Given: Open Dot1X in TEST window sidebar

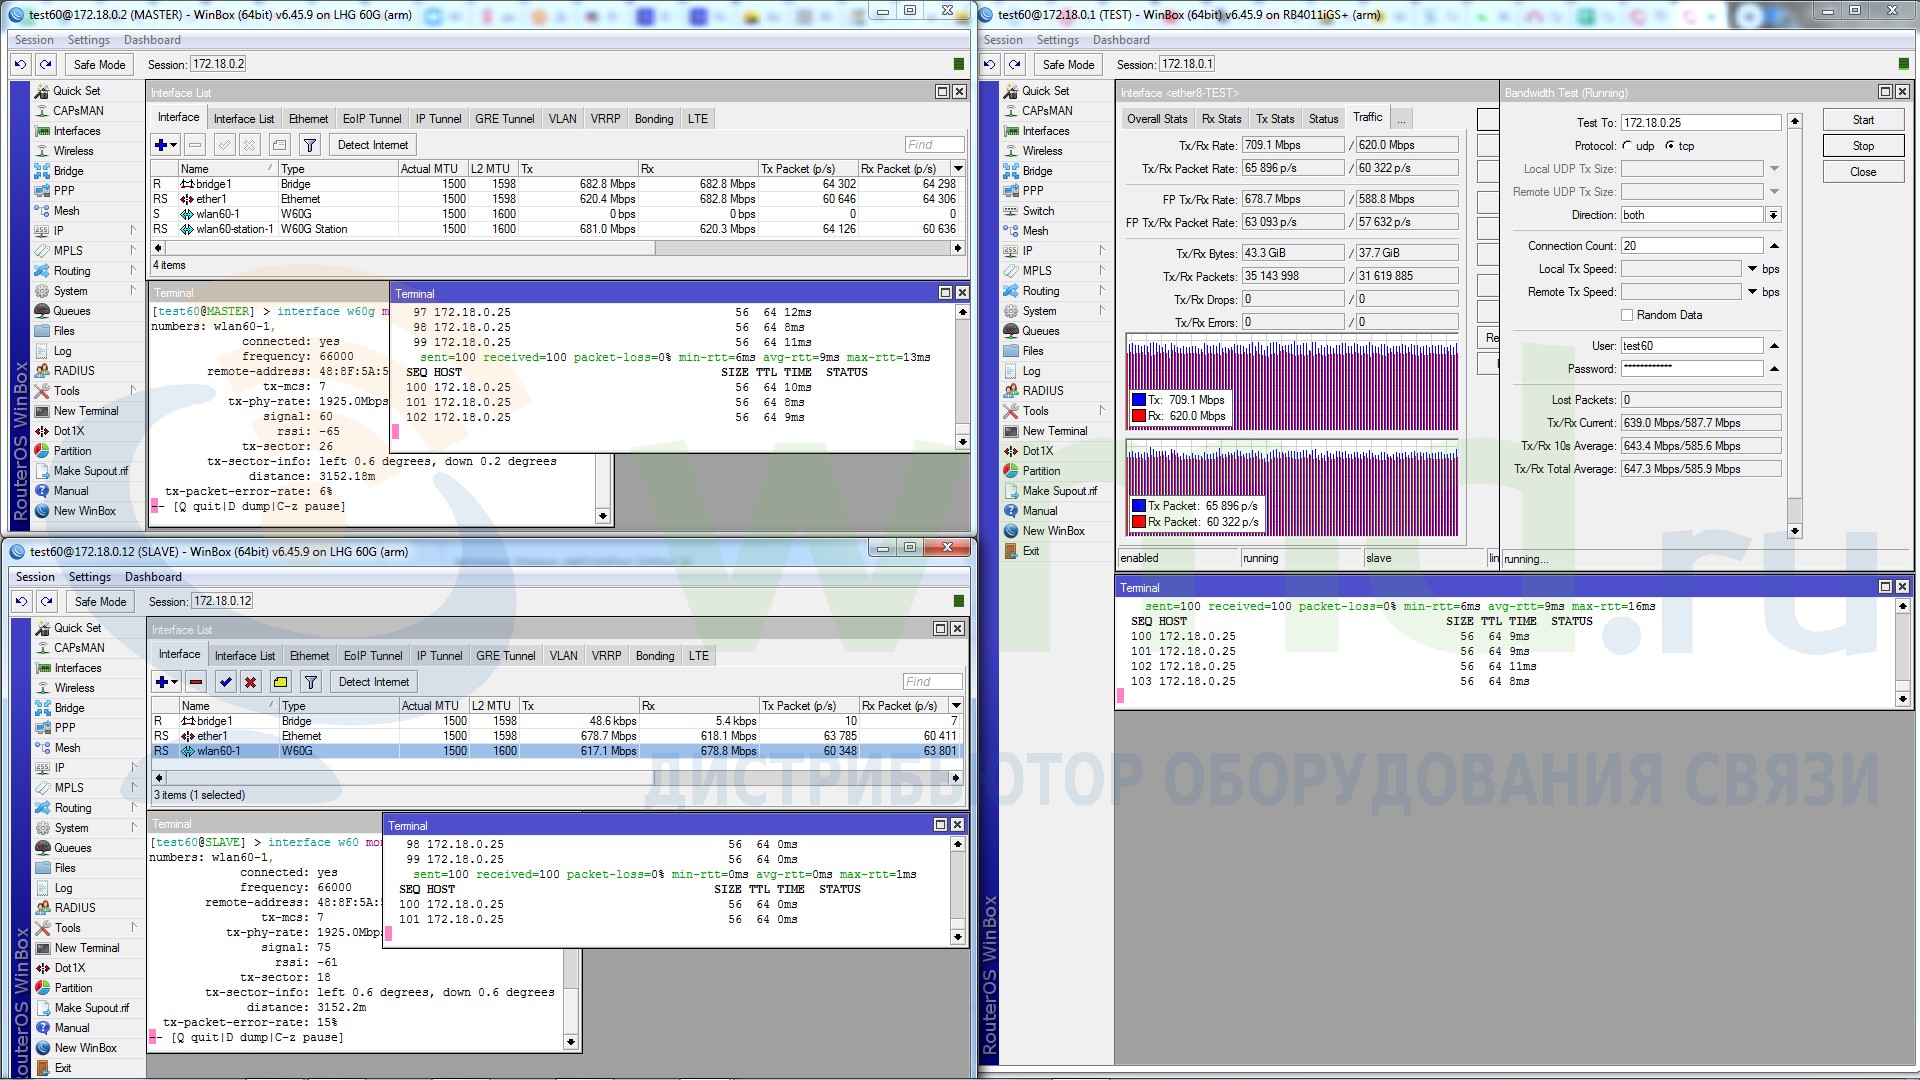Looking at the screenshot, I should click(1037, 451).
